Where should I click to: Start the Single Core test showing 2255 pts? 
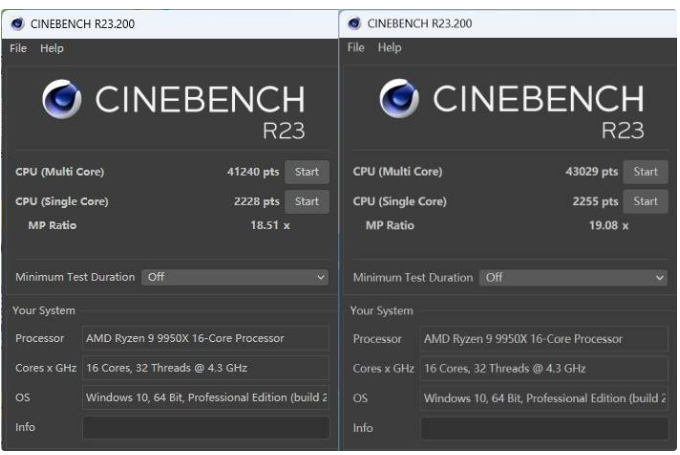(x=645, y=201)
